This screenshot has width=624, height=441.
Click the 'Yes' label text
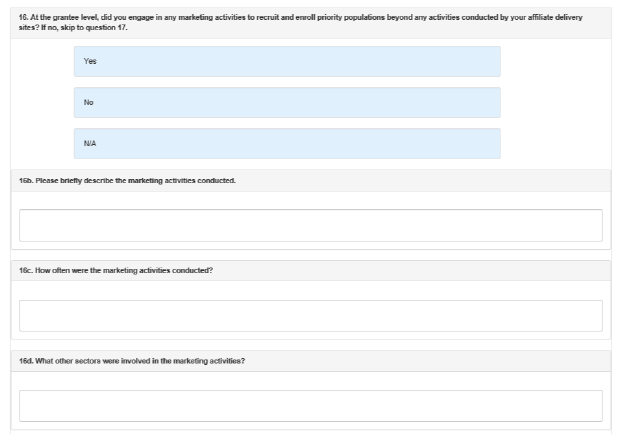(x=90, y=61)
